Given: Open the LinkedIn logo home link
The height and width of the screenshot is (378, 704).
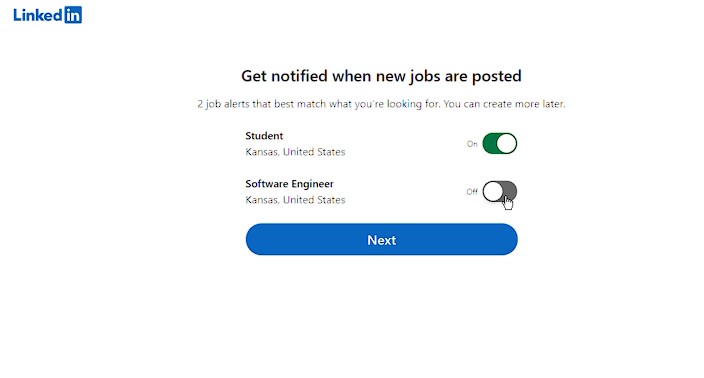Looking at the screenshot, I should point(48,15).
